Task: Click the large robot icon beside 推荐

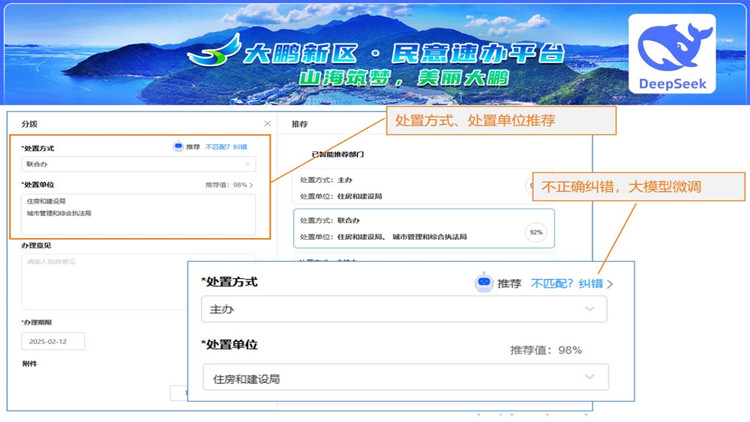Action: [484, 283]
